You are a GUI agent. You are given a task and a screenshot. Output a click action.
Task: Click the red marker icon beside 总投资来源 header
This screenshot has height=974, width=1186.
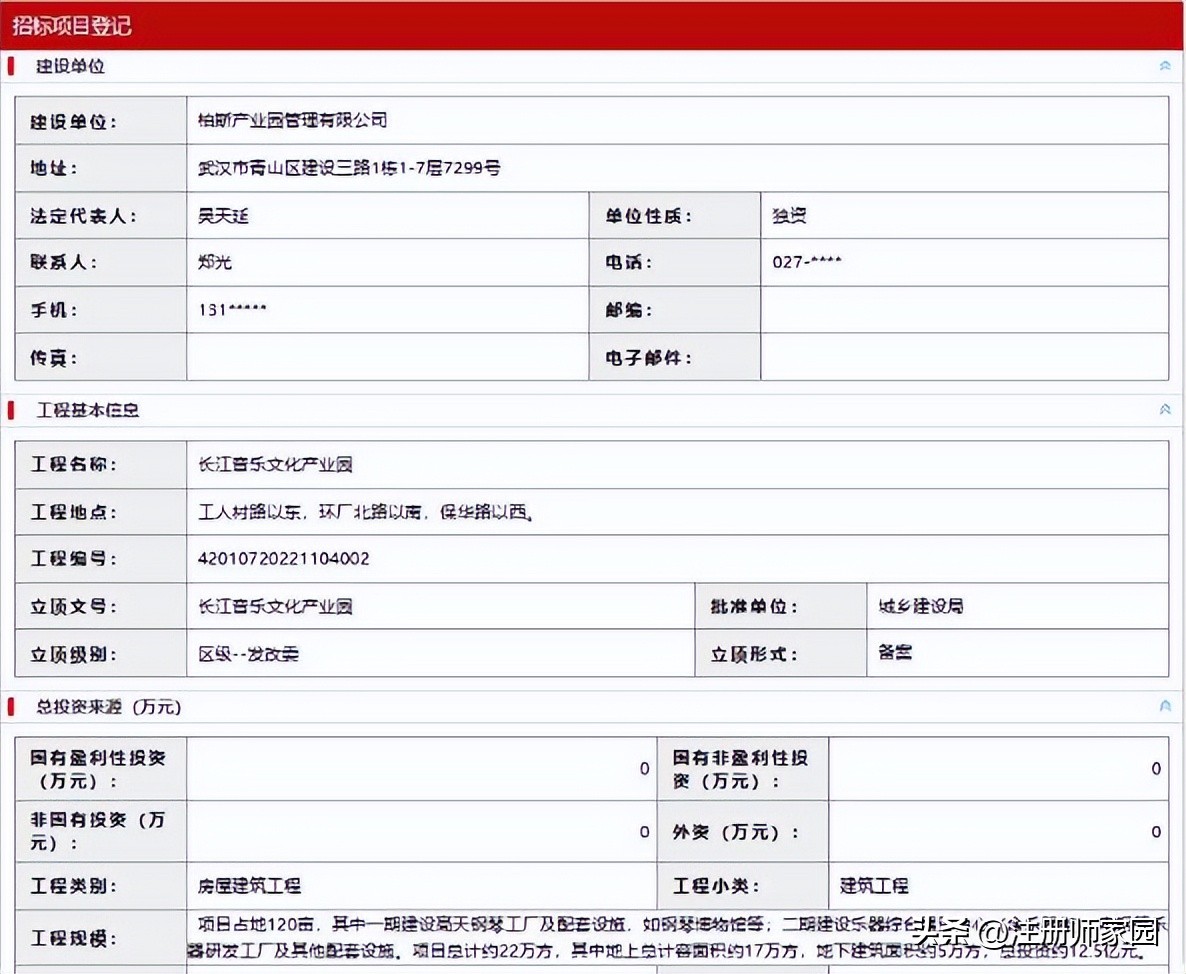click(x=11, y=706)
